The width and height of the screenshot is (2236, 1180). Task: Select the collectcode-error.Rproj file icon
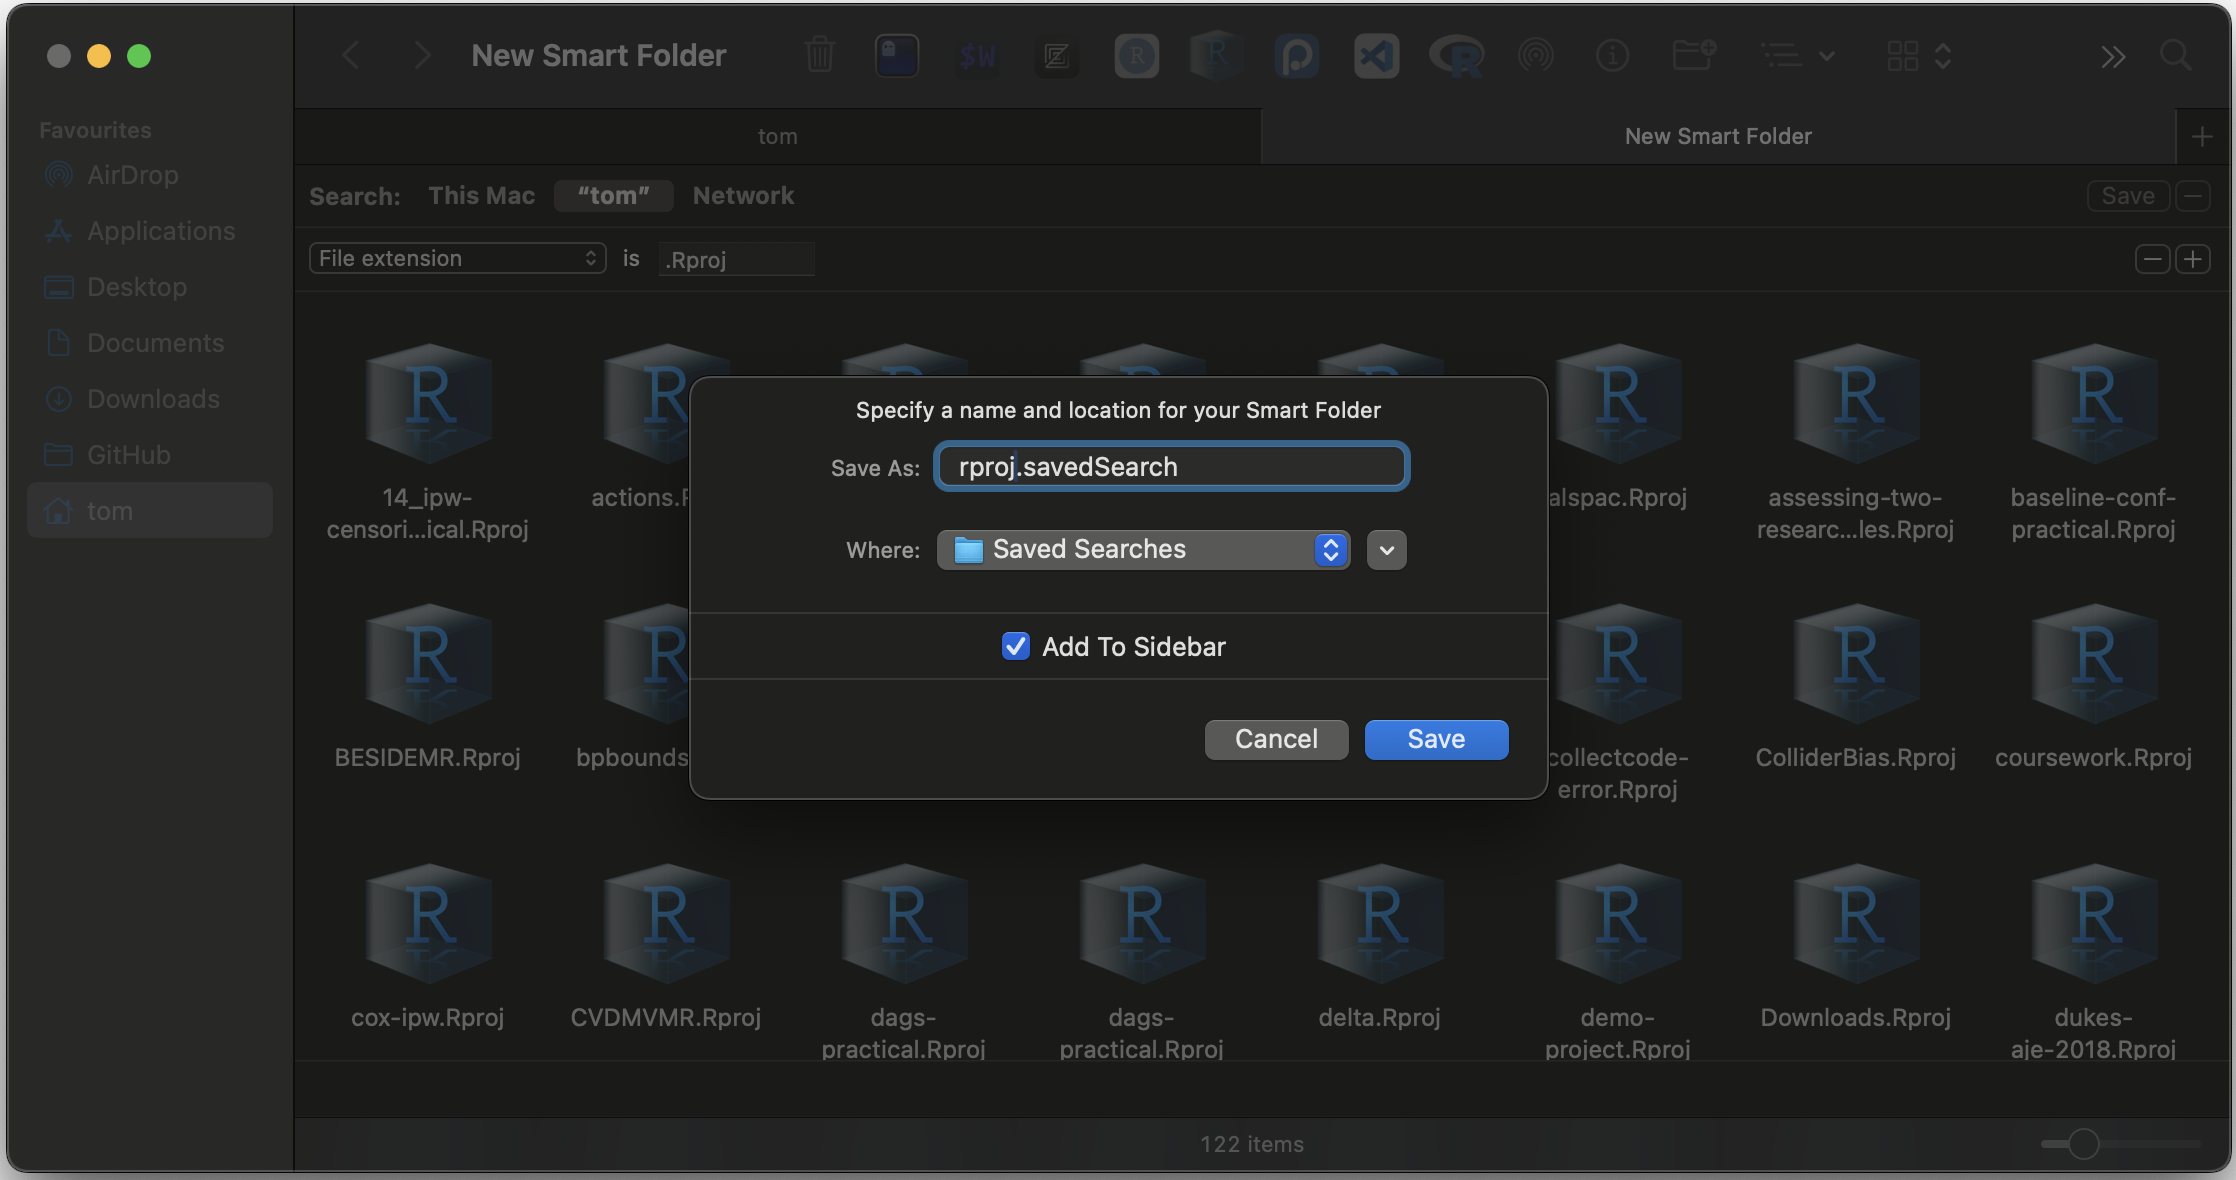[1618, 664]
